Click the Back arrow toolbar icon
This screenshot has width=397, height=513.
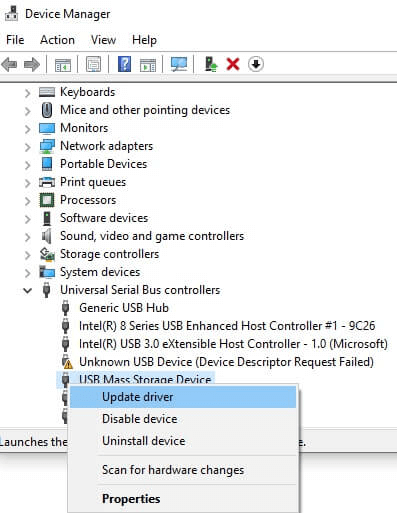click(9, 64)
